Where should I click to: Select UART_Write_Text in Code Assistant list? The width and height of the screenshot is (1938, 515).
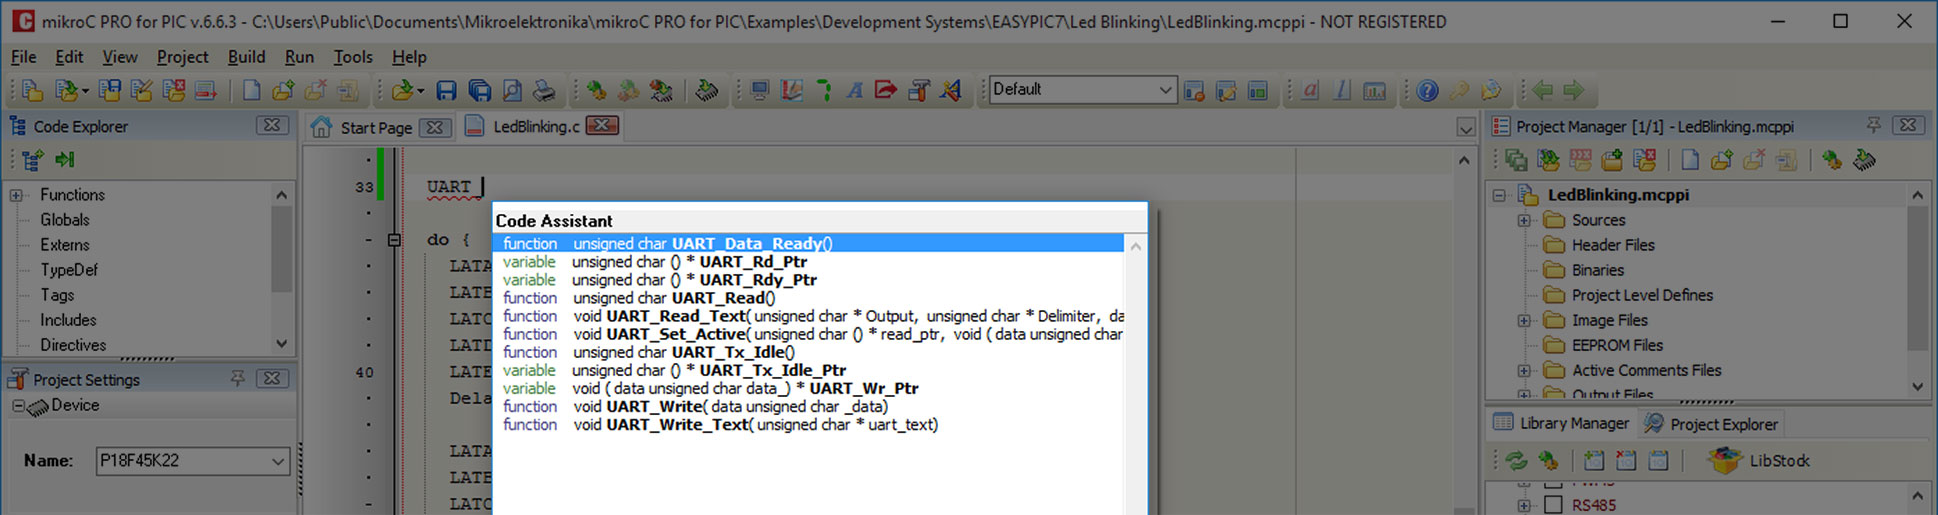click(808, 424)
